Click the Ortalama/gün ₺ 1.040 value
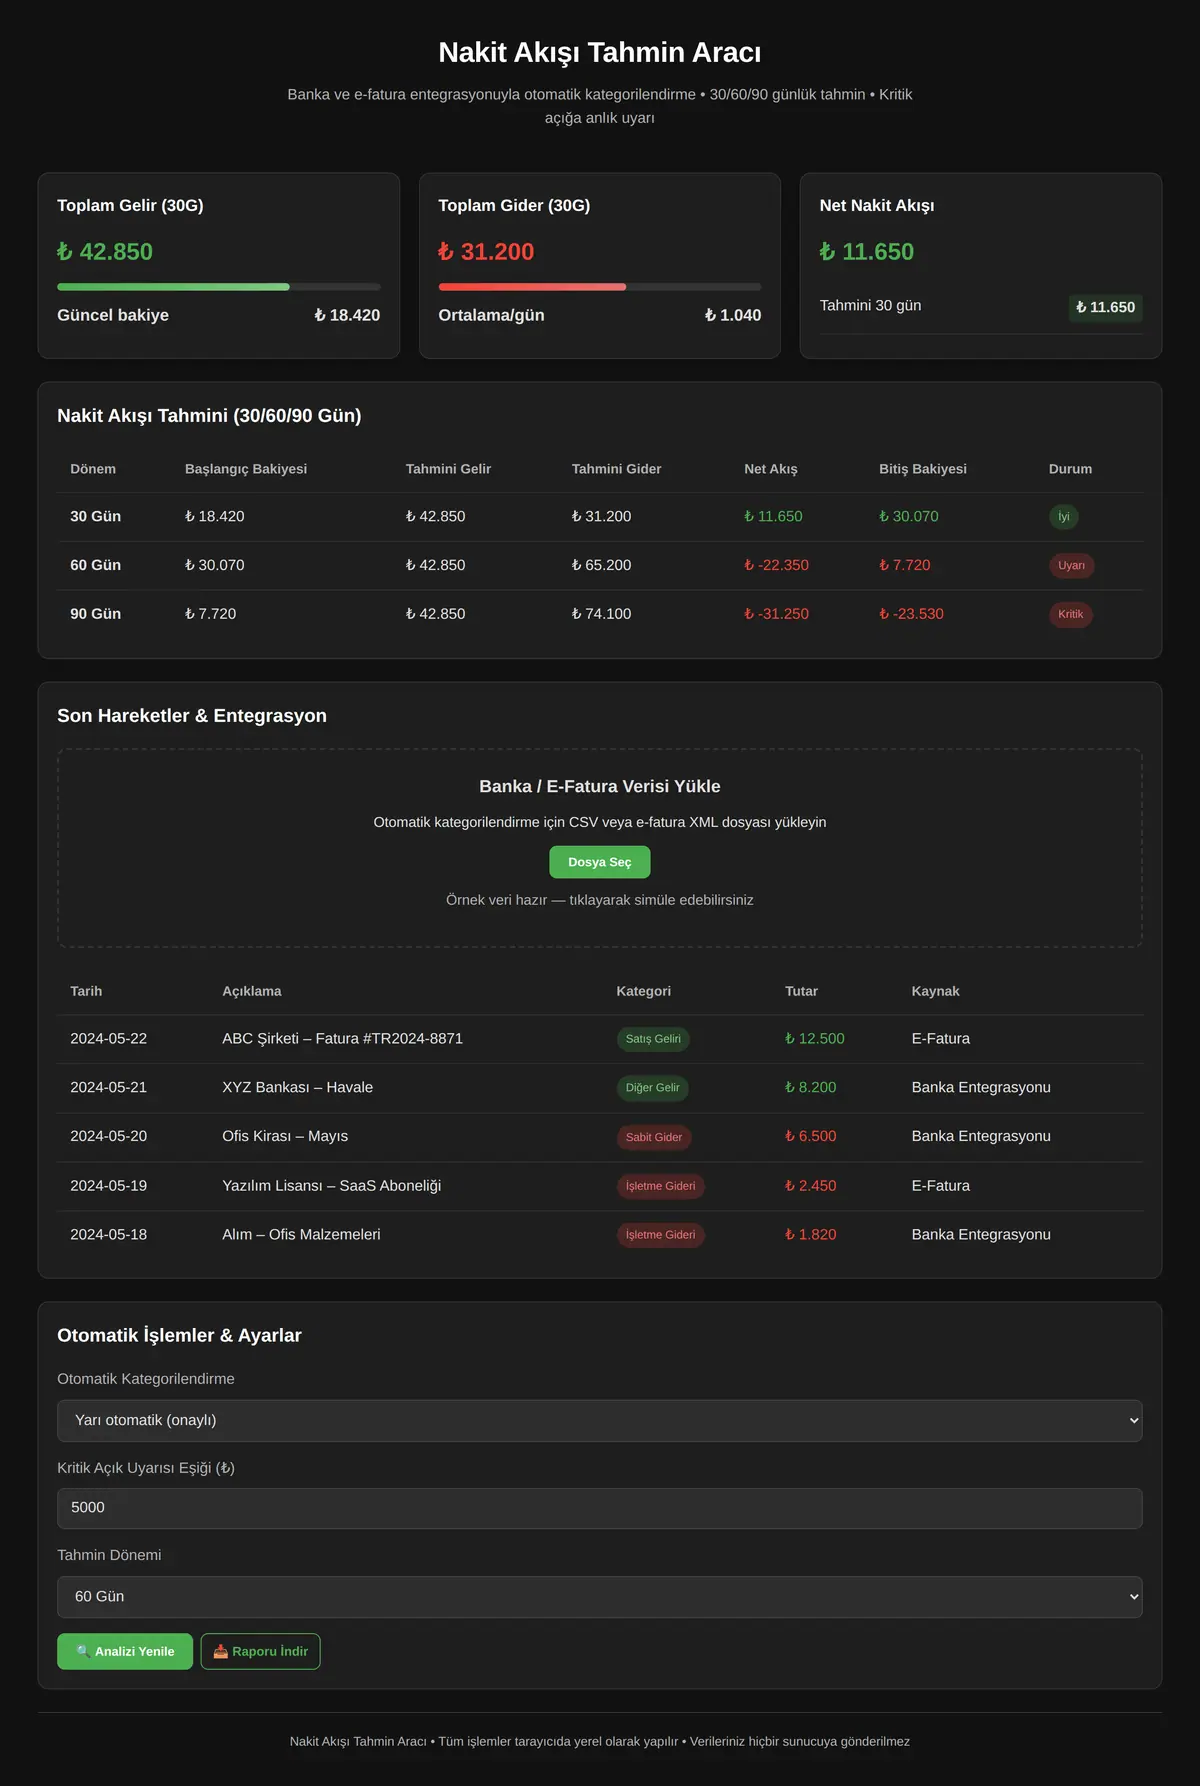The width and height of the screenshot is (1200, 1786). [x=733, y=315]
